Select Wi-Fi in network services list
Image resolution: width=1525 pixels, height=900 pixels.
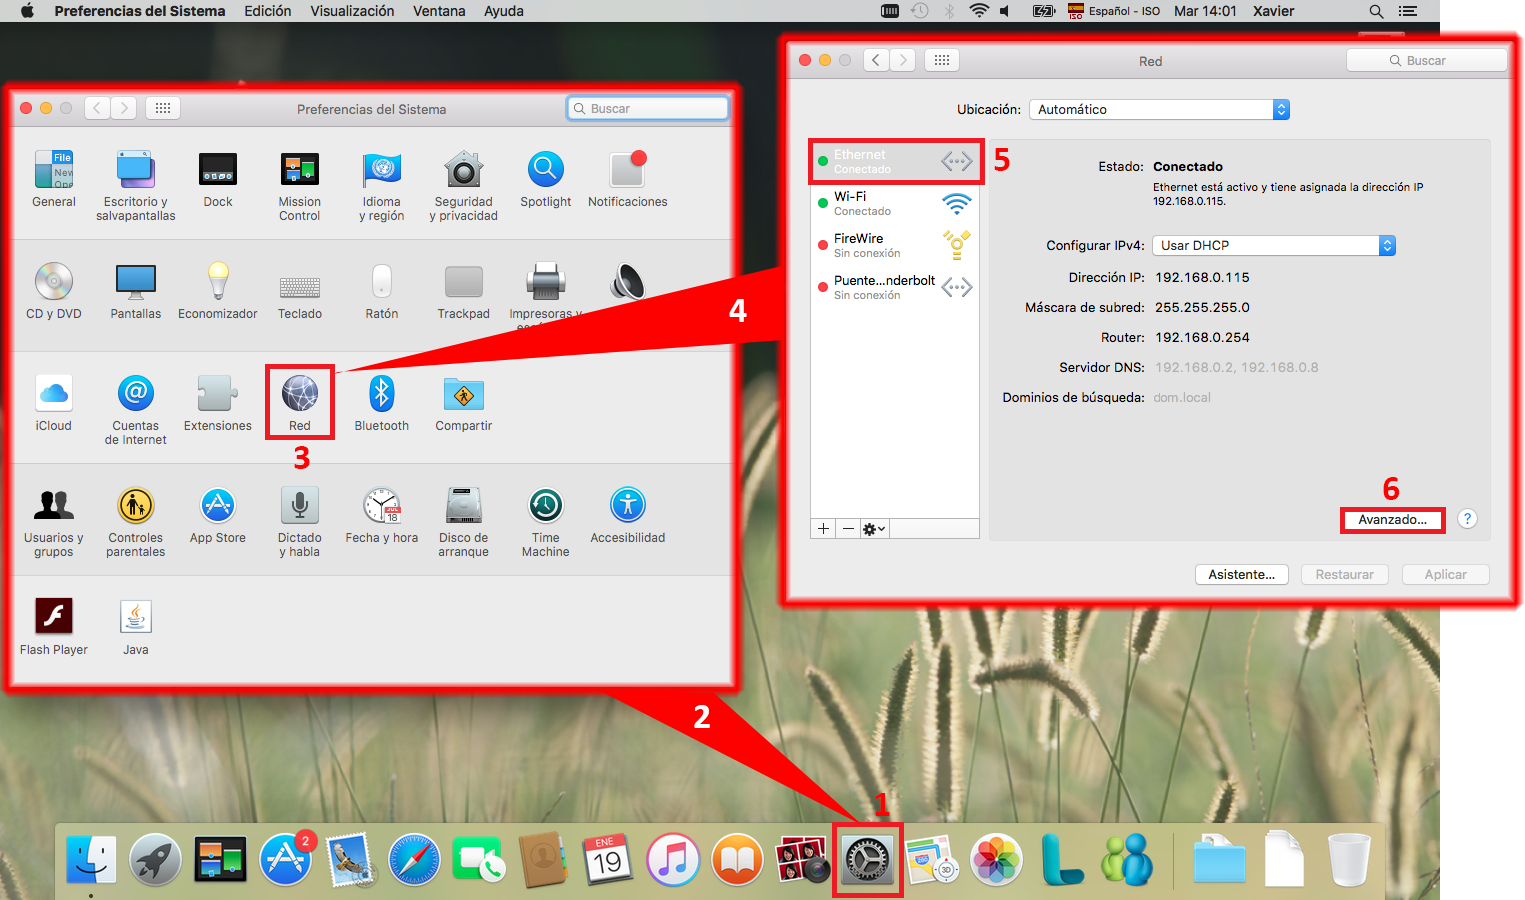point(895,204)
